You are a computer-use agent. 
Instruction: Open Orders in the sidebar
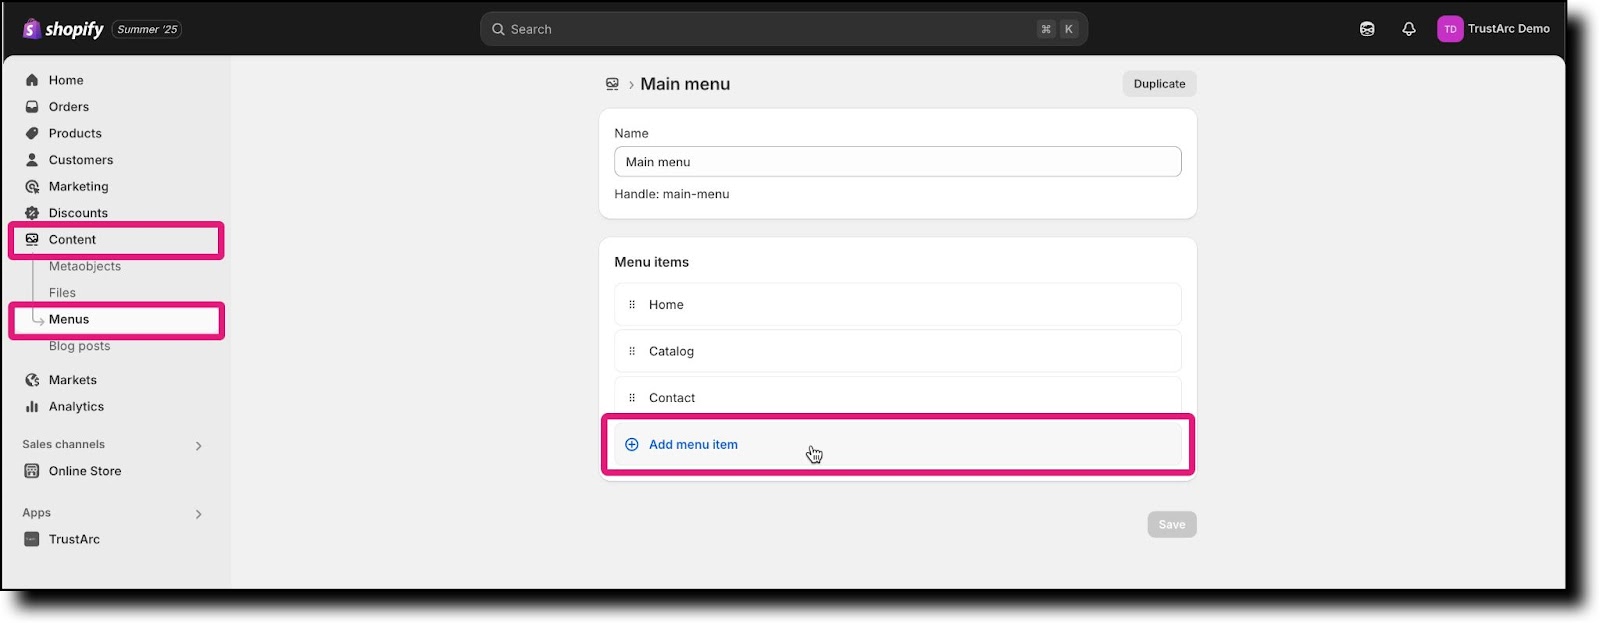click(x=69, y=107)
